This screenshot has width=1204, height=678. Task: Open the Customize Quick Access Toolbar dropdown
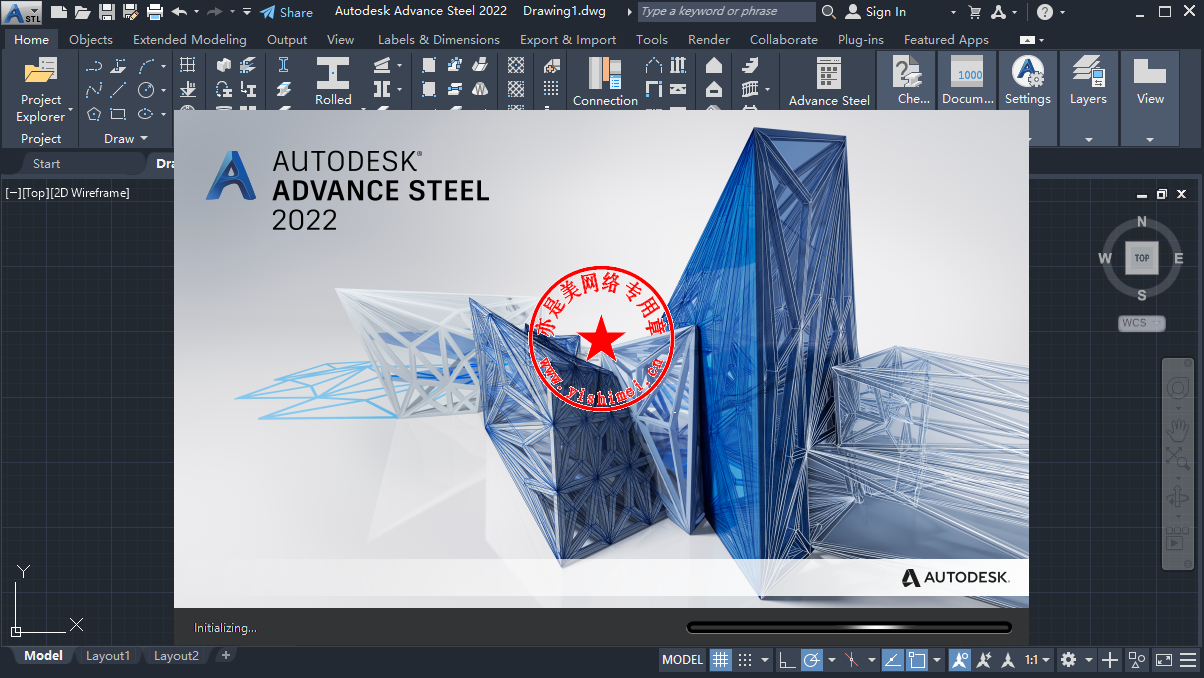(247, 12)
